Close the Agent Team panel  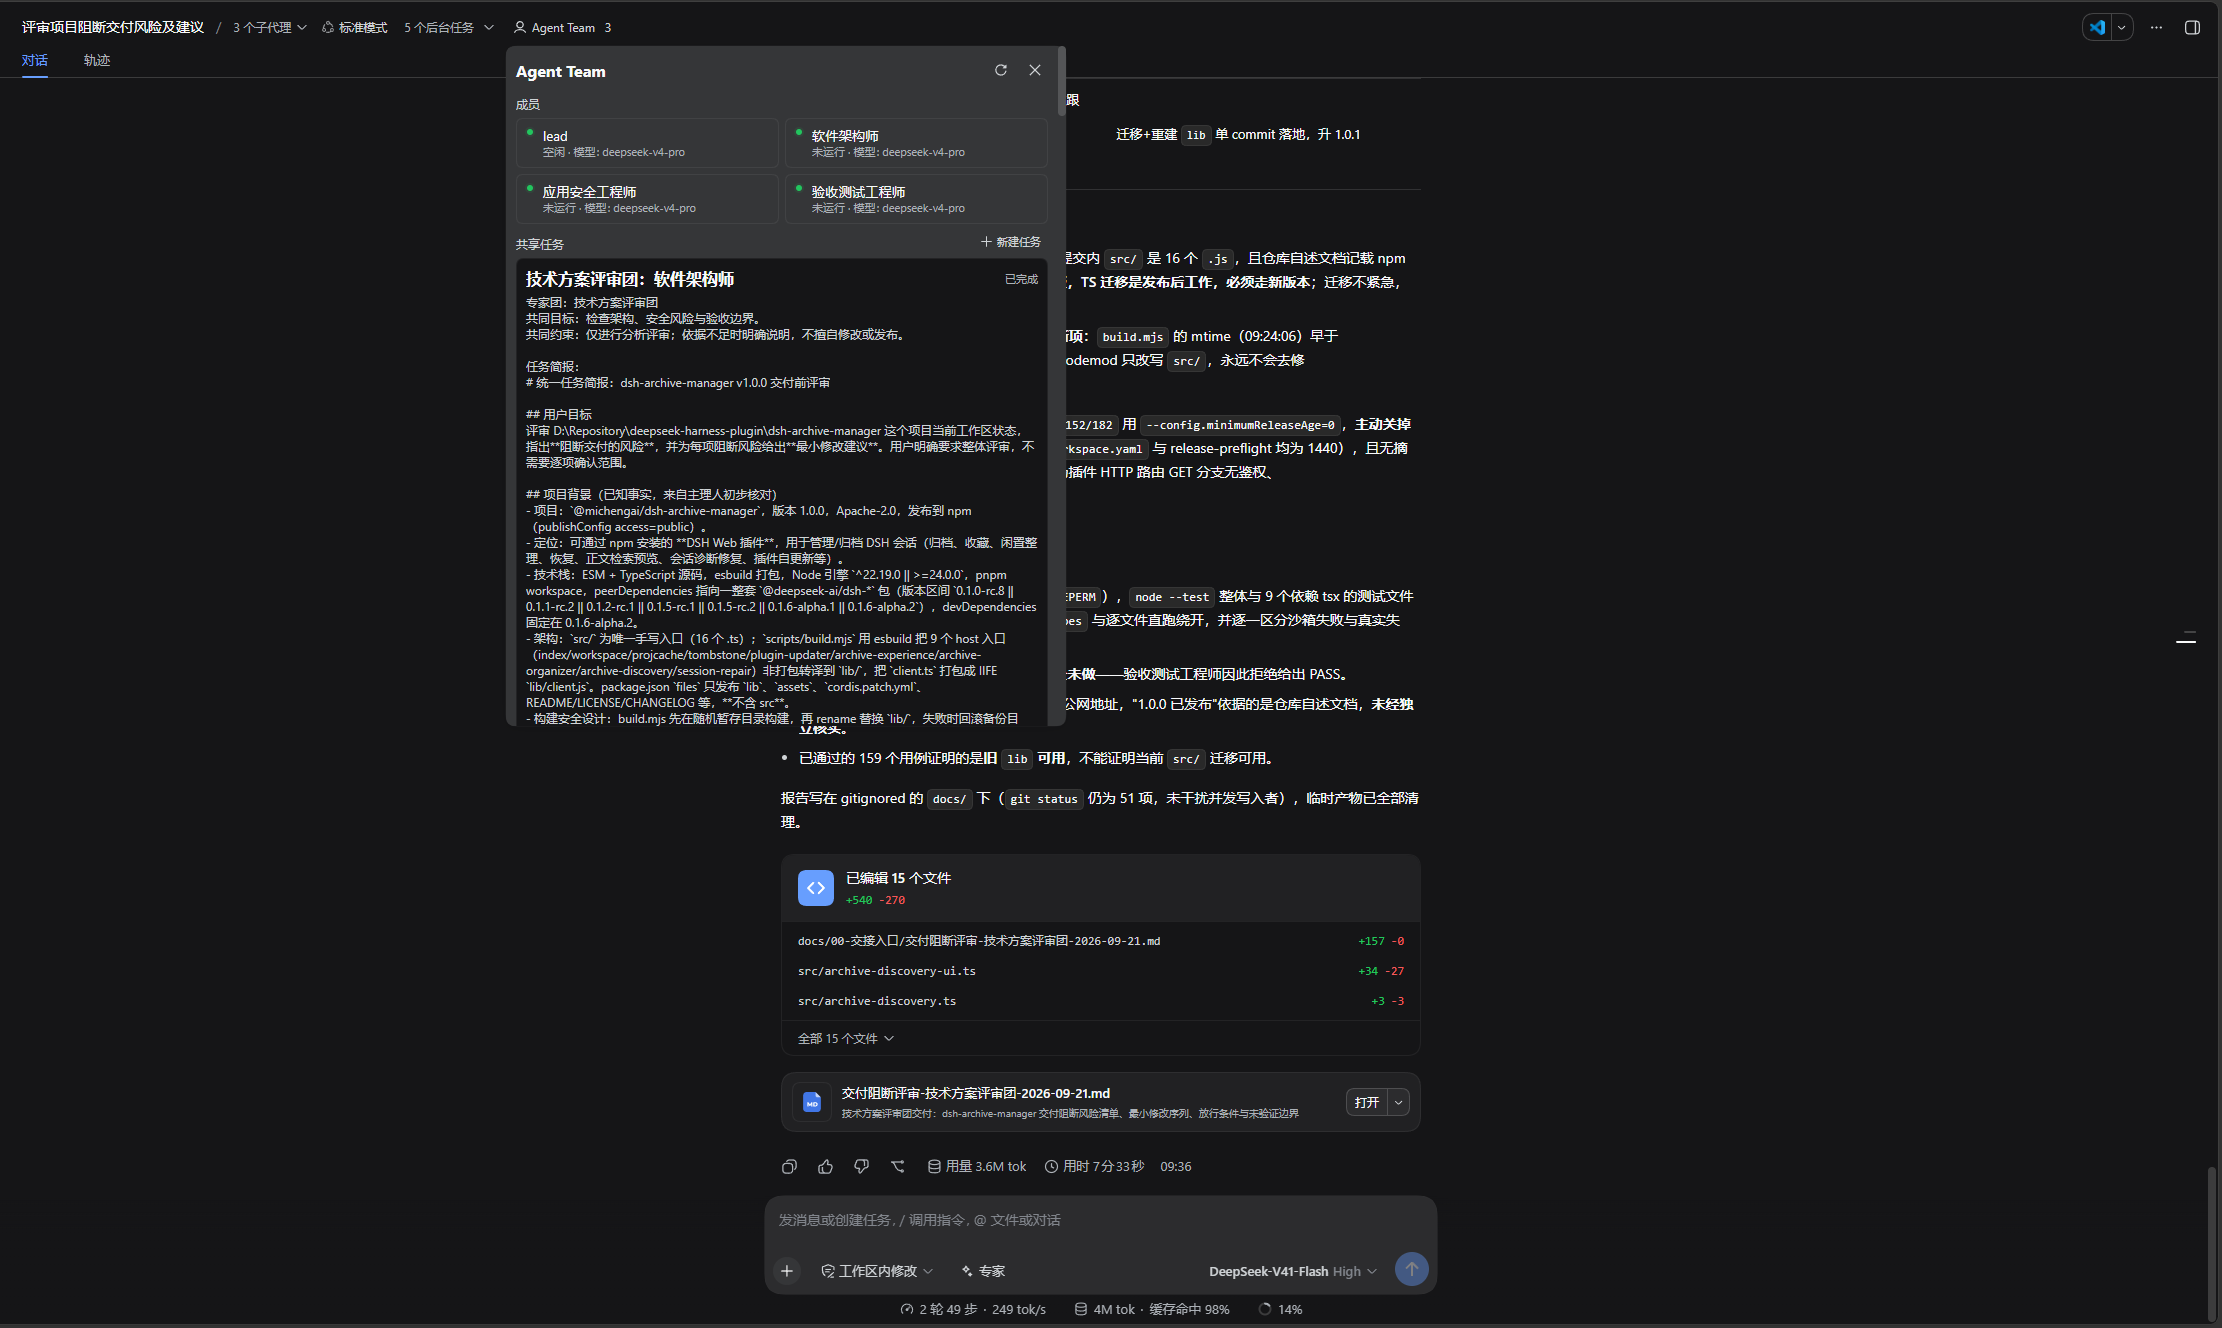pyautogui.click(x=1035, y=70)
